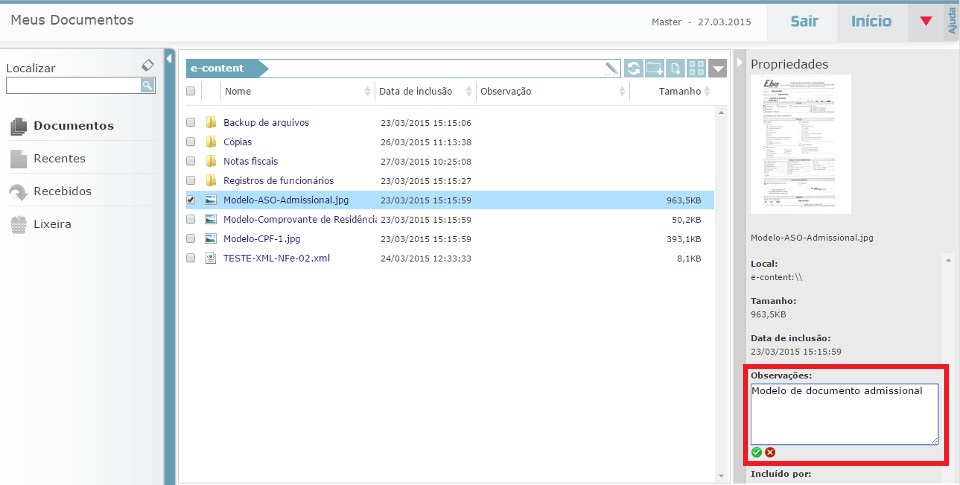Open Registros de funcionários folder name
The width and height of the screenshot is (960, 485).
pos(279,181)
